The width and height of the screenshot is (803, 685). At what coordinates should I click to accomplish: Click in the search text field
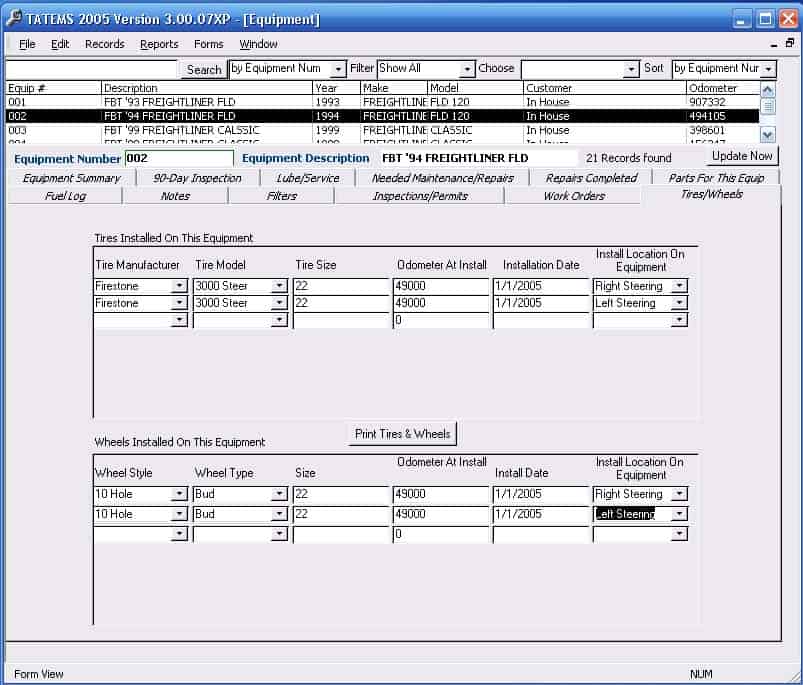[x=92, y=69]
